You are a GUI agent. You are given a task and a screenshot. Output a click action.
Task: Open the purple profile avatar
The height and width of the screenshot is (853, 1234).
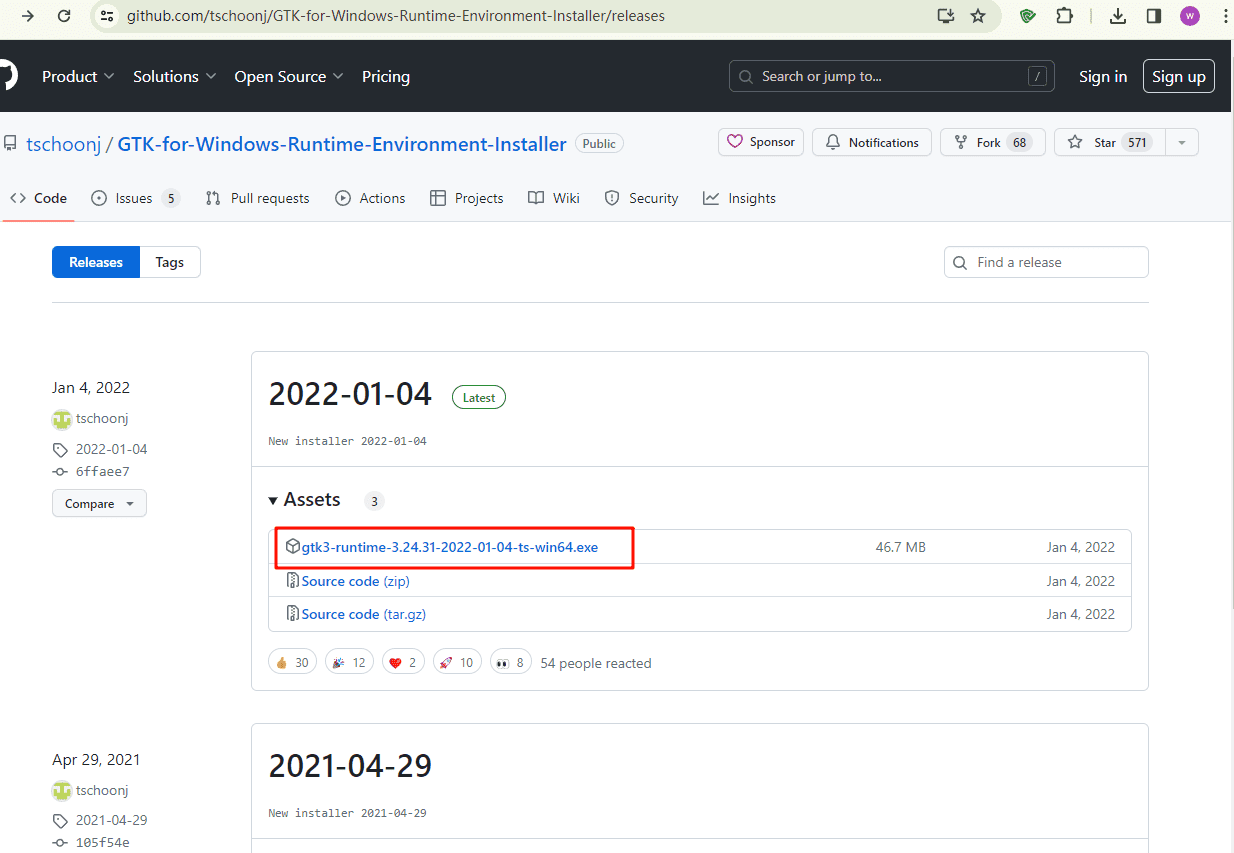1189,16
